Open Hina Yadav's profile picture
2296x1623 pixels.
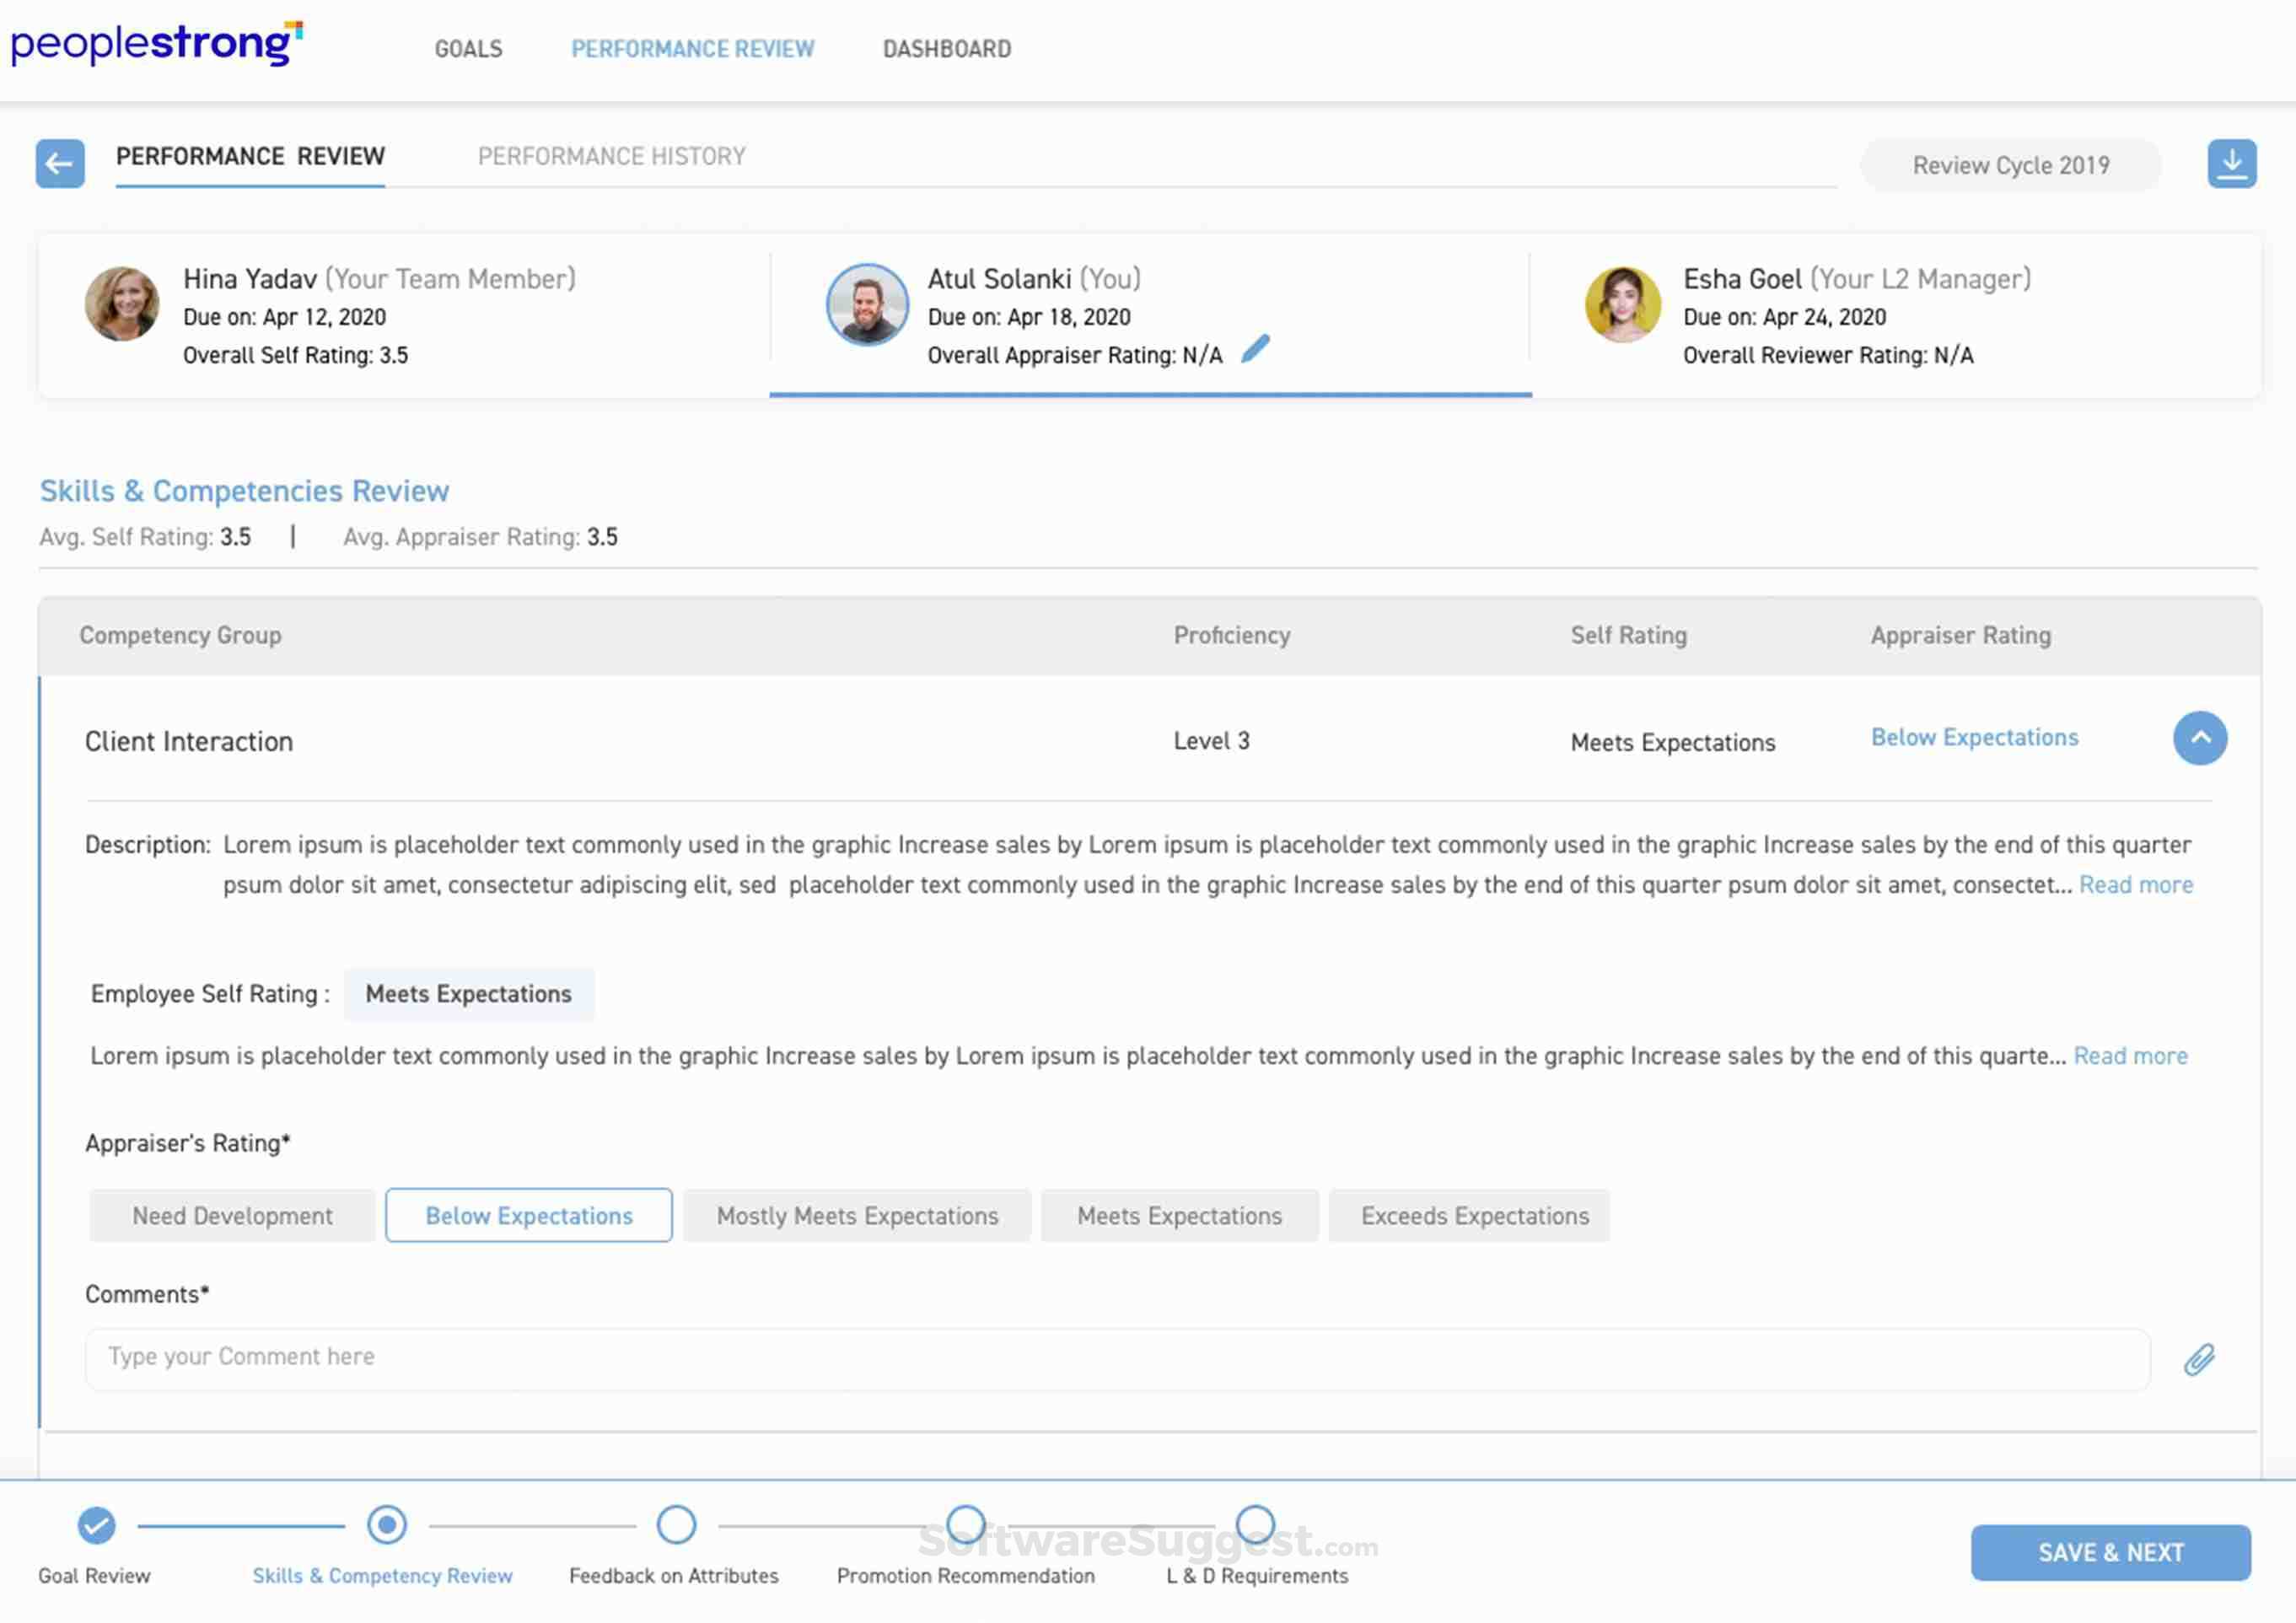click(x=121, y=305)
